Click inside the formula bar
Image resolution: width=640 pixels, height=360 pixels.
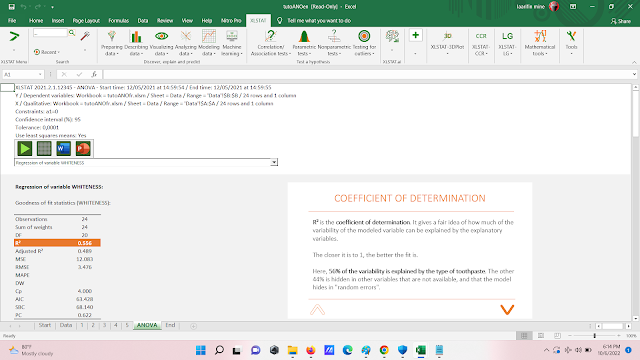(366, 74)
